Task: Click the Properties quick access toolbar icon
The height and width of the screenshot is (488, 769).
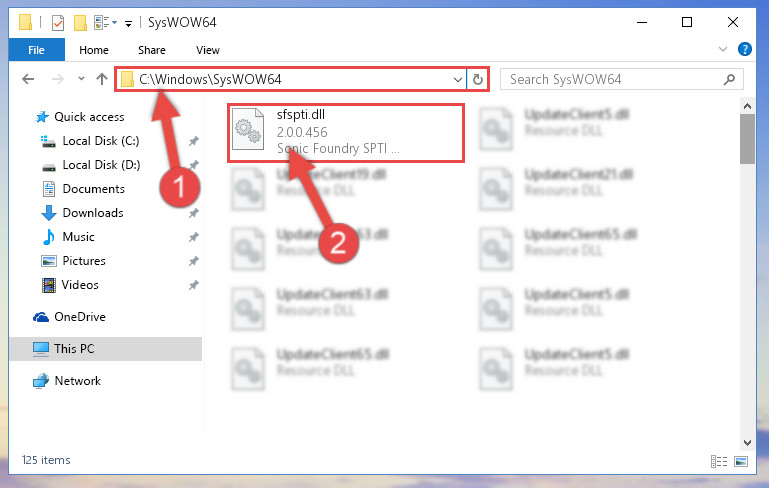Action: point(58,23)
